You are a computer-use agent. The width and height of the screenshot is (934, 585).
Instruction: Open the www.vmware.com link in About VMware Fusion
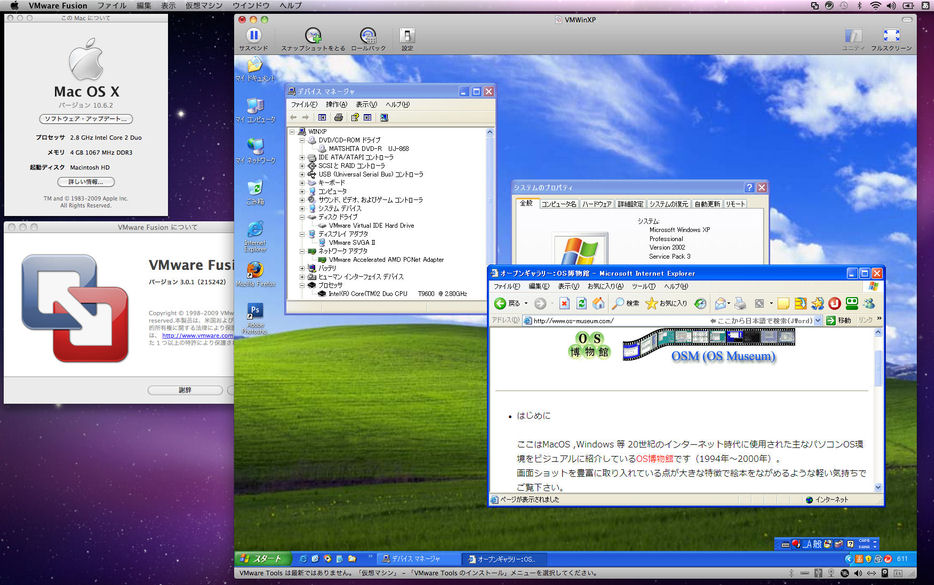click(x=198, y=336)
